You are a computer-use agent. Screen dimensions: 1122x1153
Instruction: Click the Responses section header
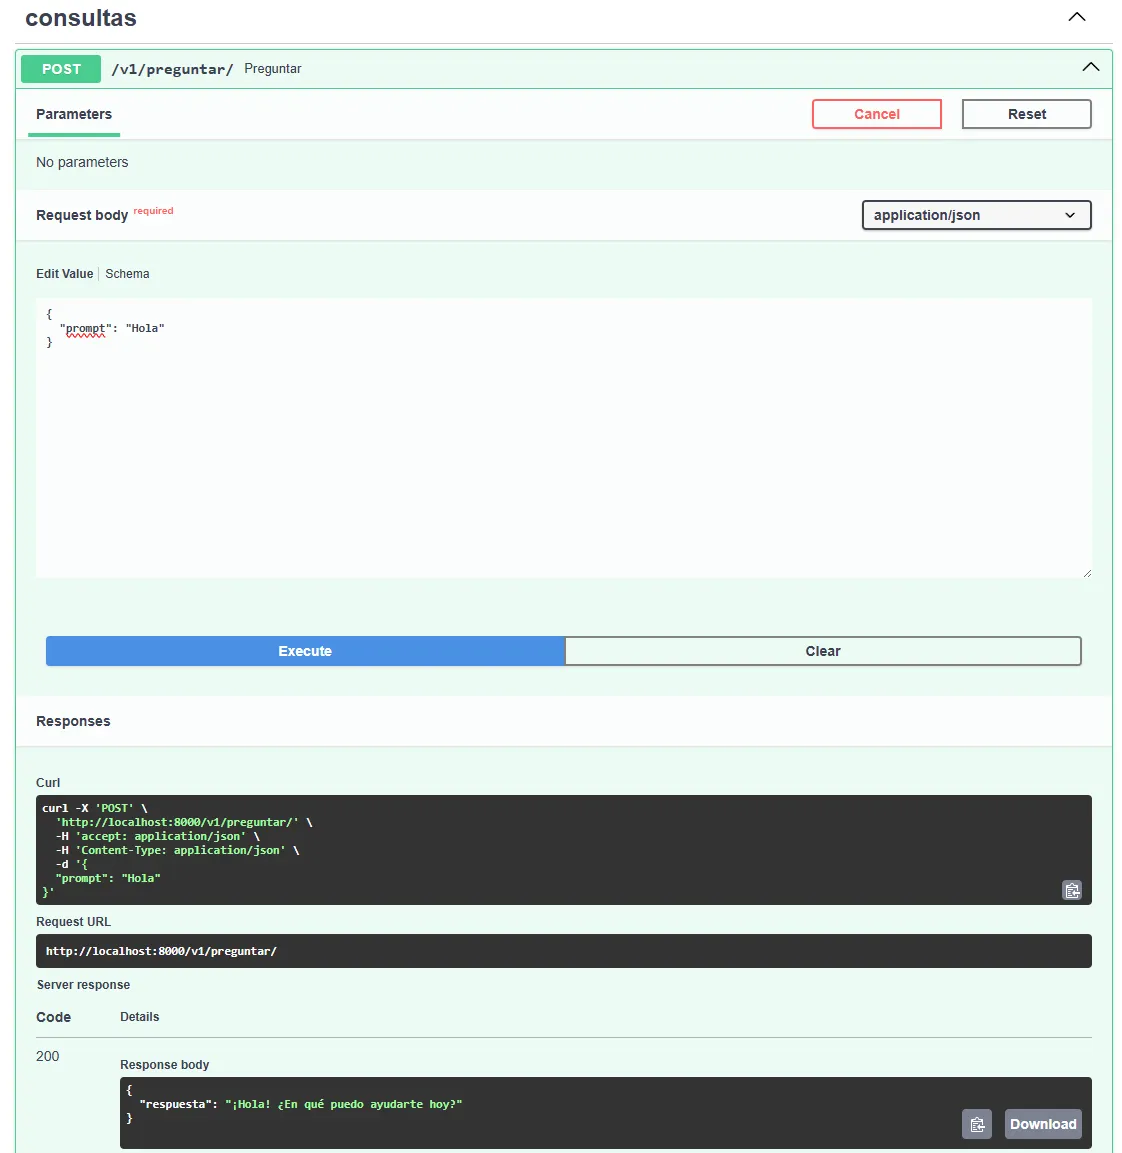coord(72,720)
